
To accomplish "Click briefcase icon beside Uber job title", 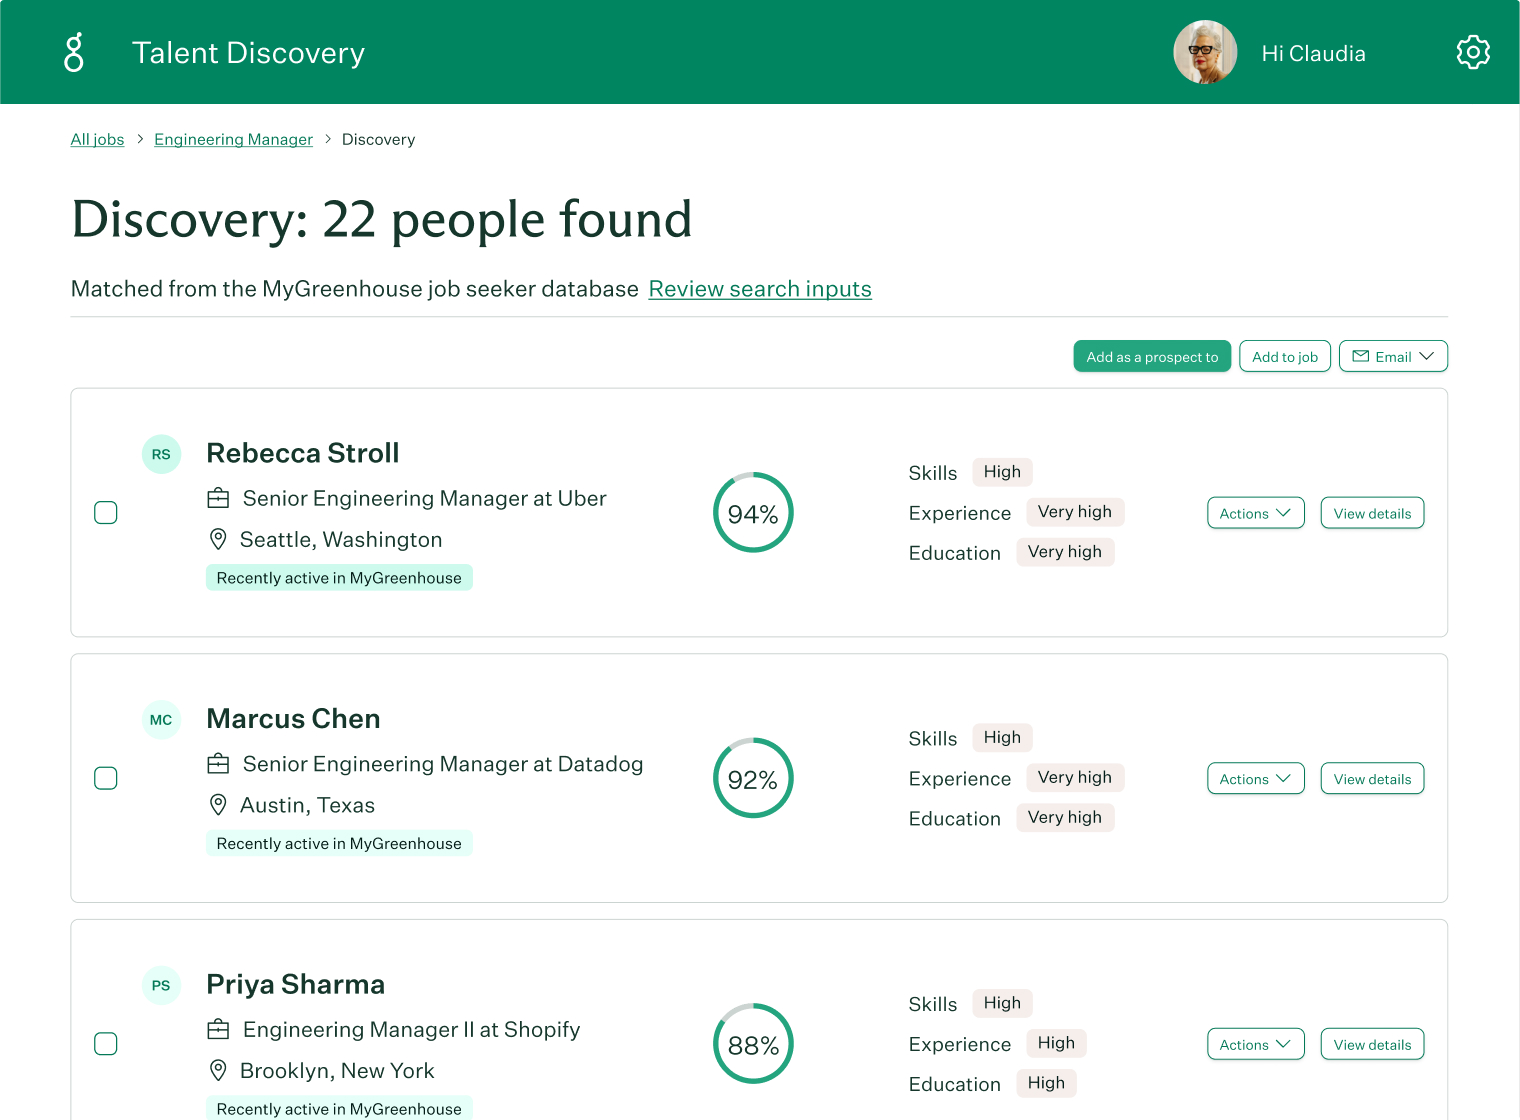I will coord(218,498).
